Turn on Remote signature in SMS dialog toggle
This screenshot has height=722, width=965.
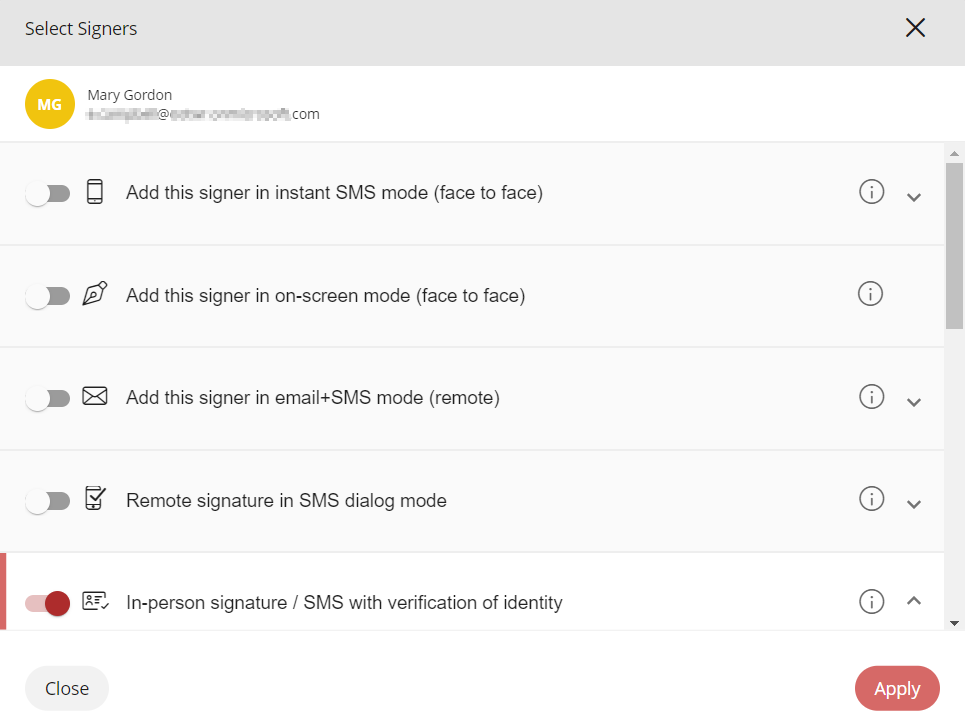pos(48,501)
